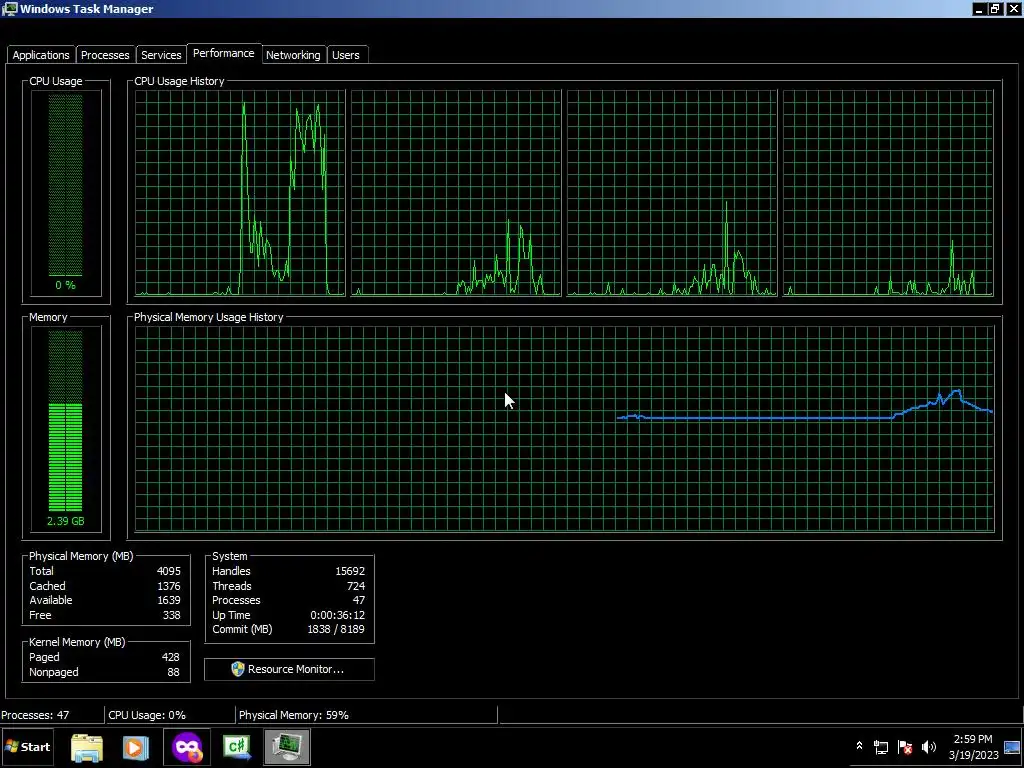The width and height of the screenshot is (1024, 768).
Task: Click the fourth CPU core history graph
Action: pos(888,193)
